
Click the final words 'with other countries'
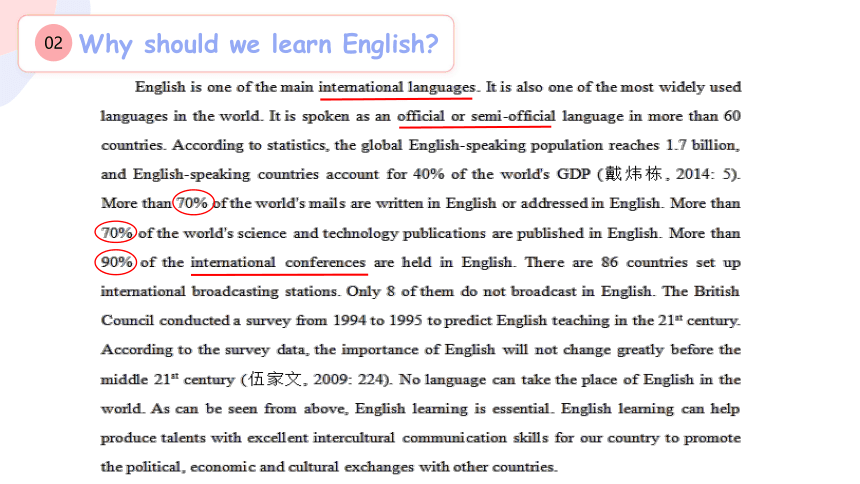tap(488, 467)
